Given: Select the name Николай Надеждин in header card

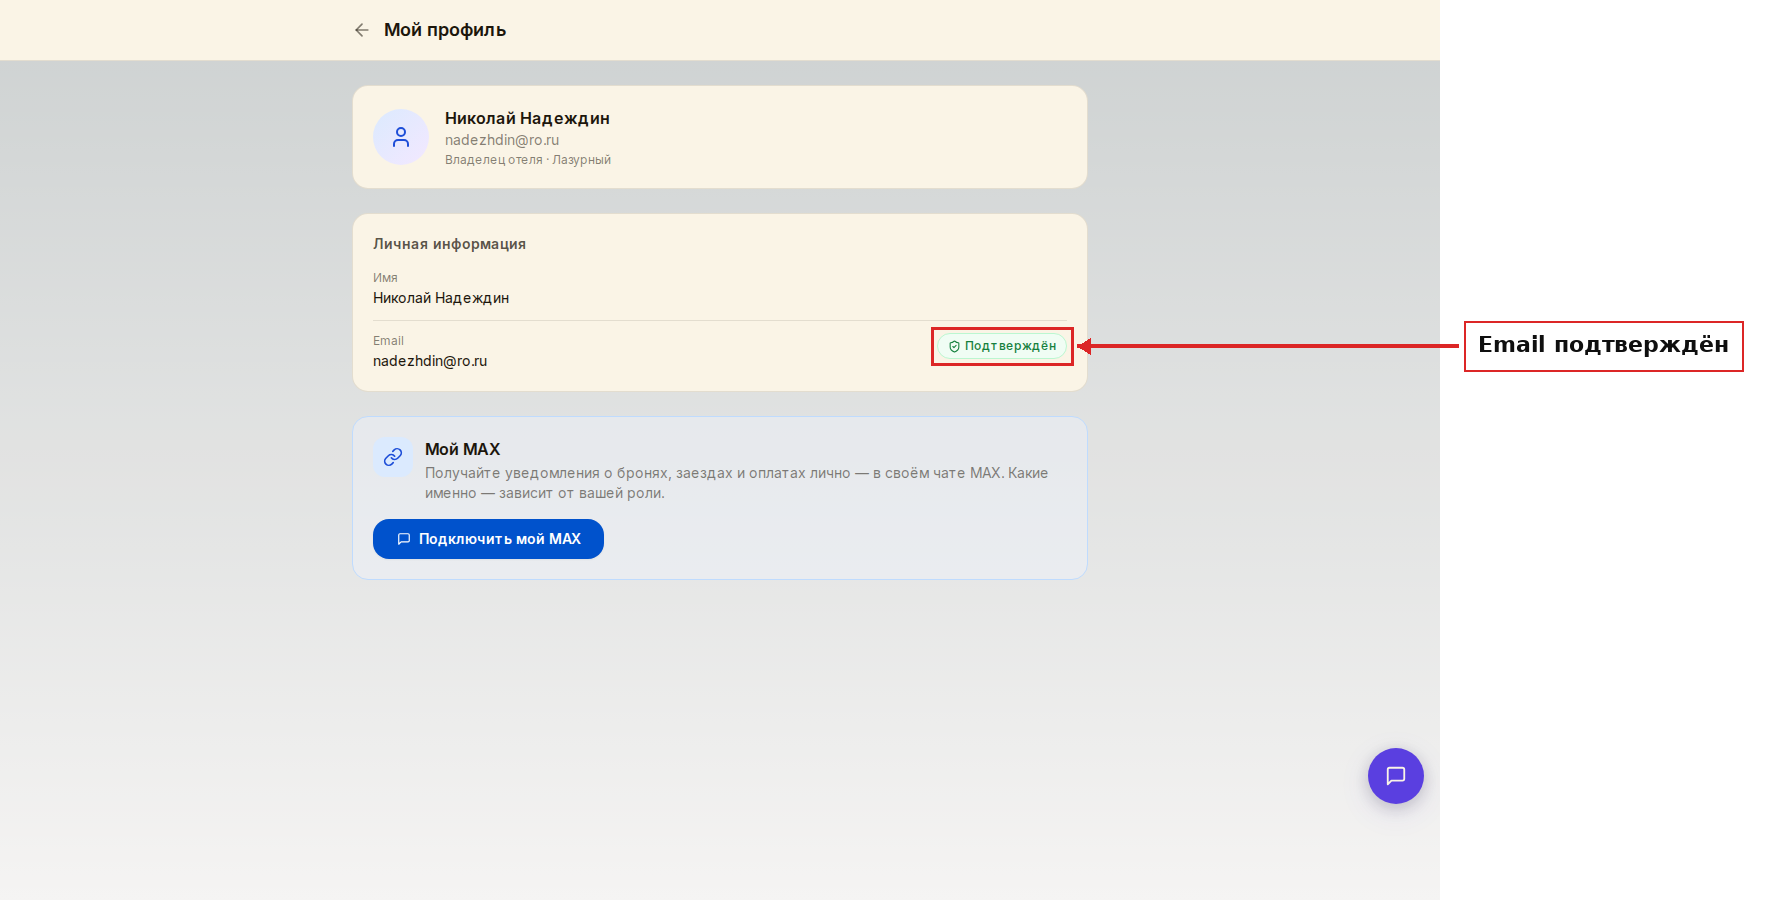Looking at the screenshot, I should [527, 118].
